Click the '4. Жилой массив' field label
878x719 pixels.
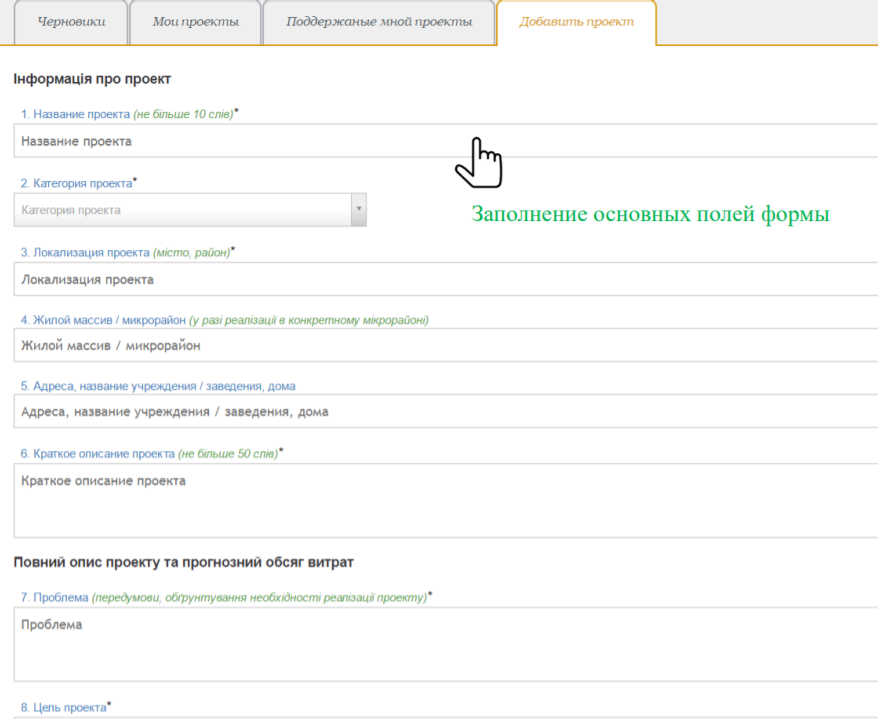coord(103,320)
